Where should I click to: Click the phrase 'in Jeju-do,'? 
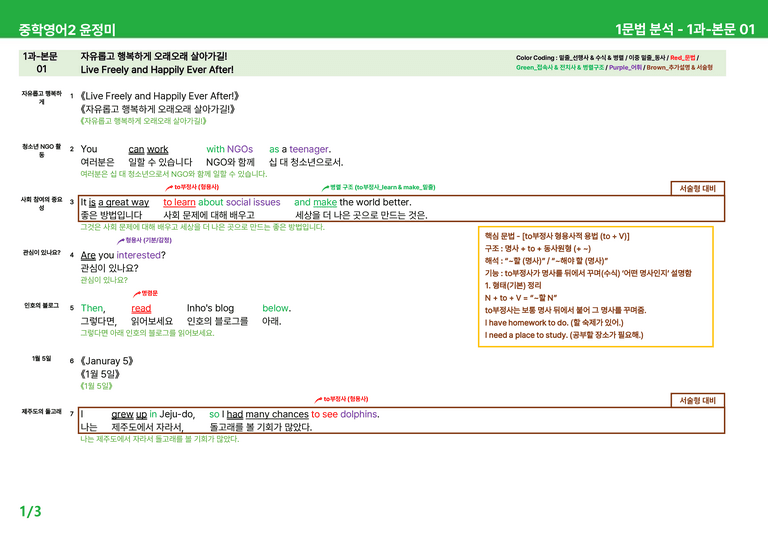[x=172, y=414]
